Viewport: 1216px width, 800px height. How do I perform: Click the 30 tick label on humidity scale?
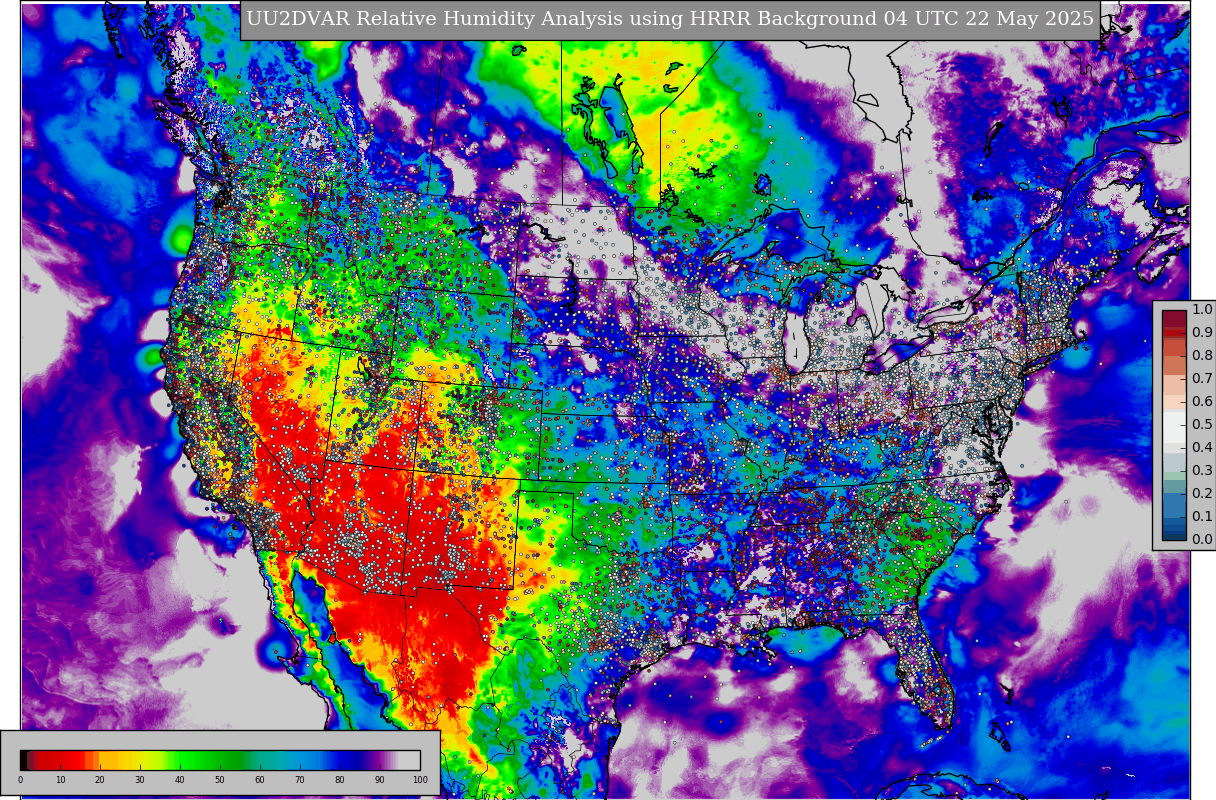(140, 780)
